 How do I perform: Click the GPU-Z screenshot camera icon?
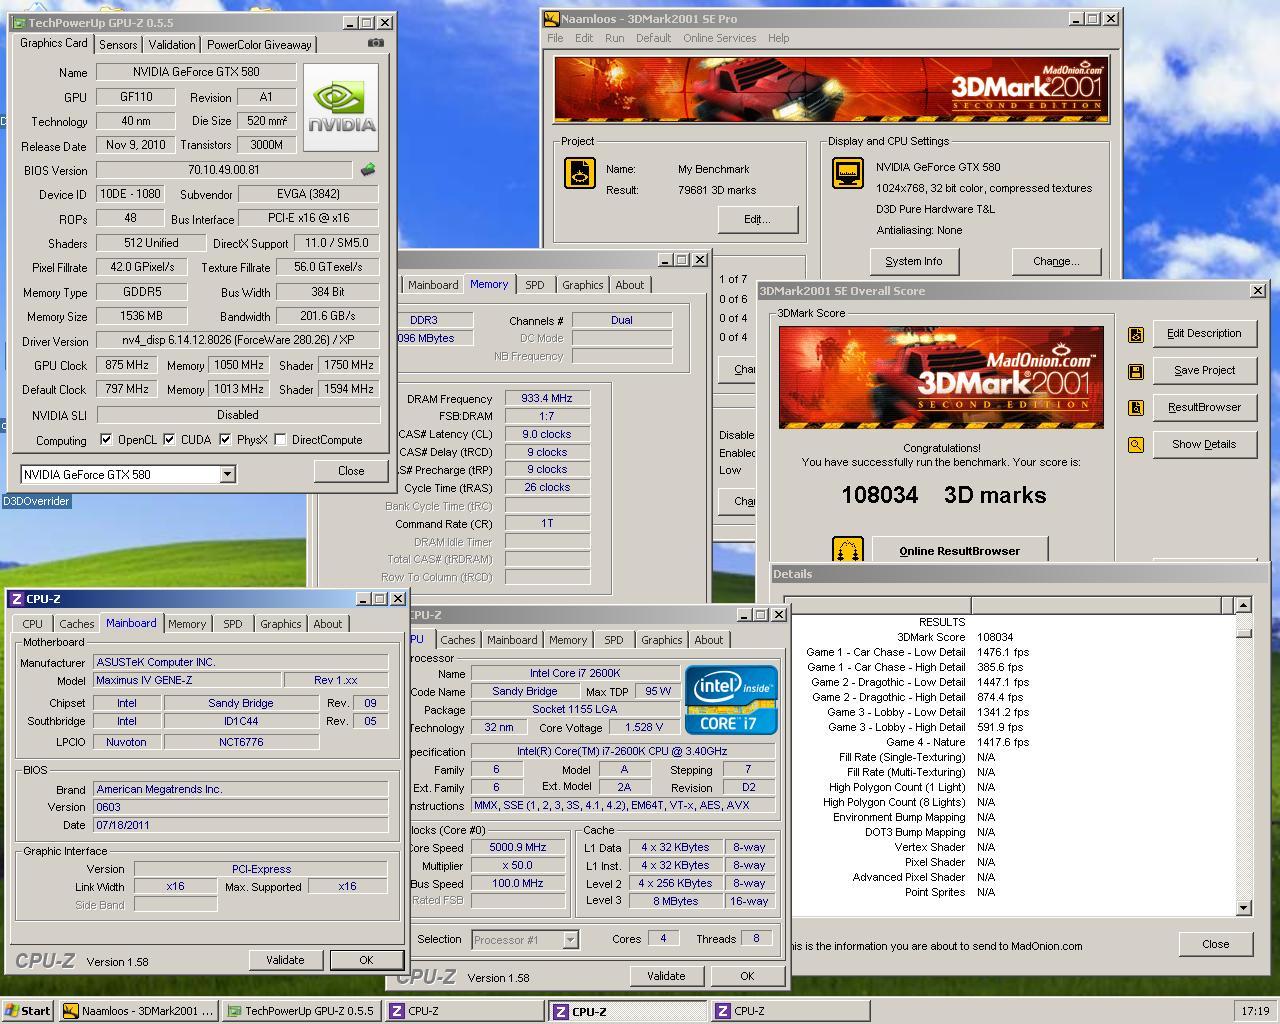[x=375, y=43]
